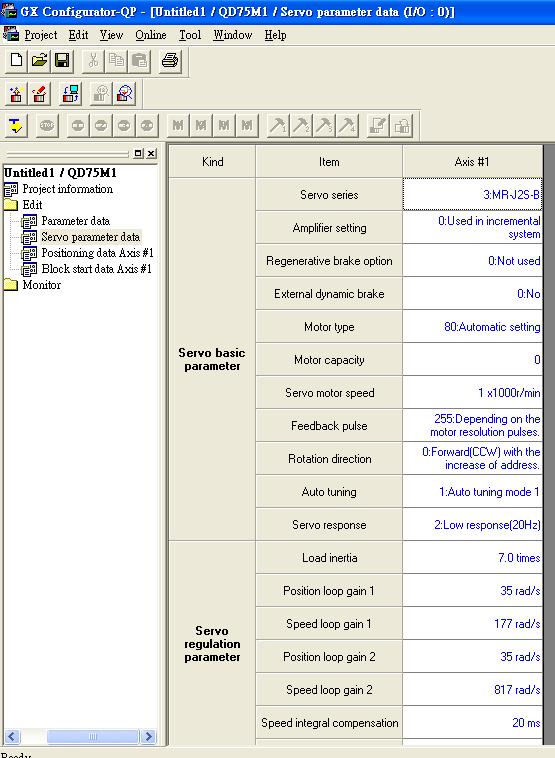Image resolution: width=555 pixels, height=758 pixels.
Task: Click the Paste clipboard toolbar icon
Action: click(x=139, y=61)
